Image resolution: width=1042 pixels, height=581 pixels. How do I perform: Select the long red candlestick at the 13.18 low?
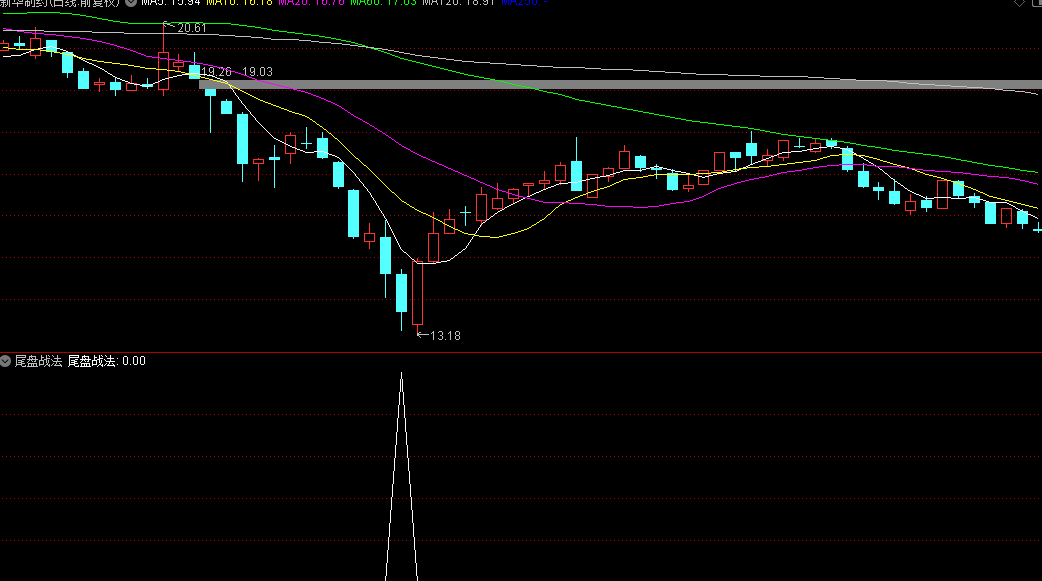pos(417,292)
